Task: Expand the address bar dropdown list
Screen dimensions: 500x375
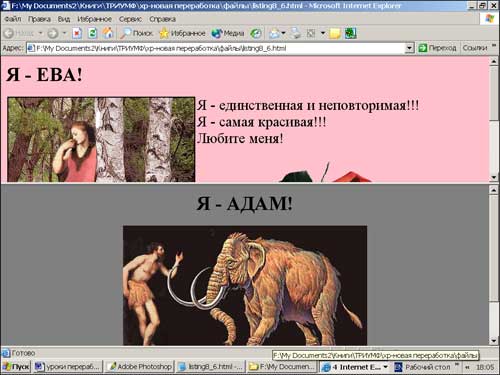Action: 410,48
